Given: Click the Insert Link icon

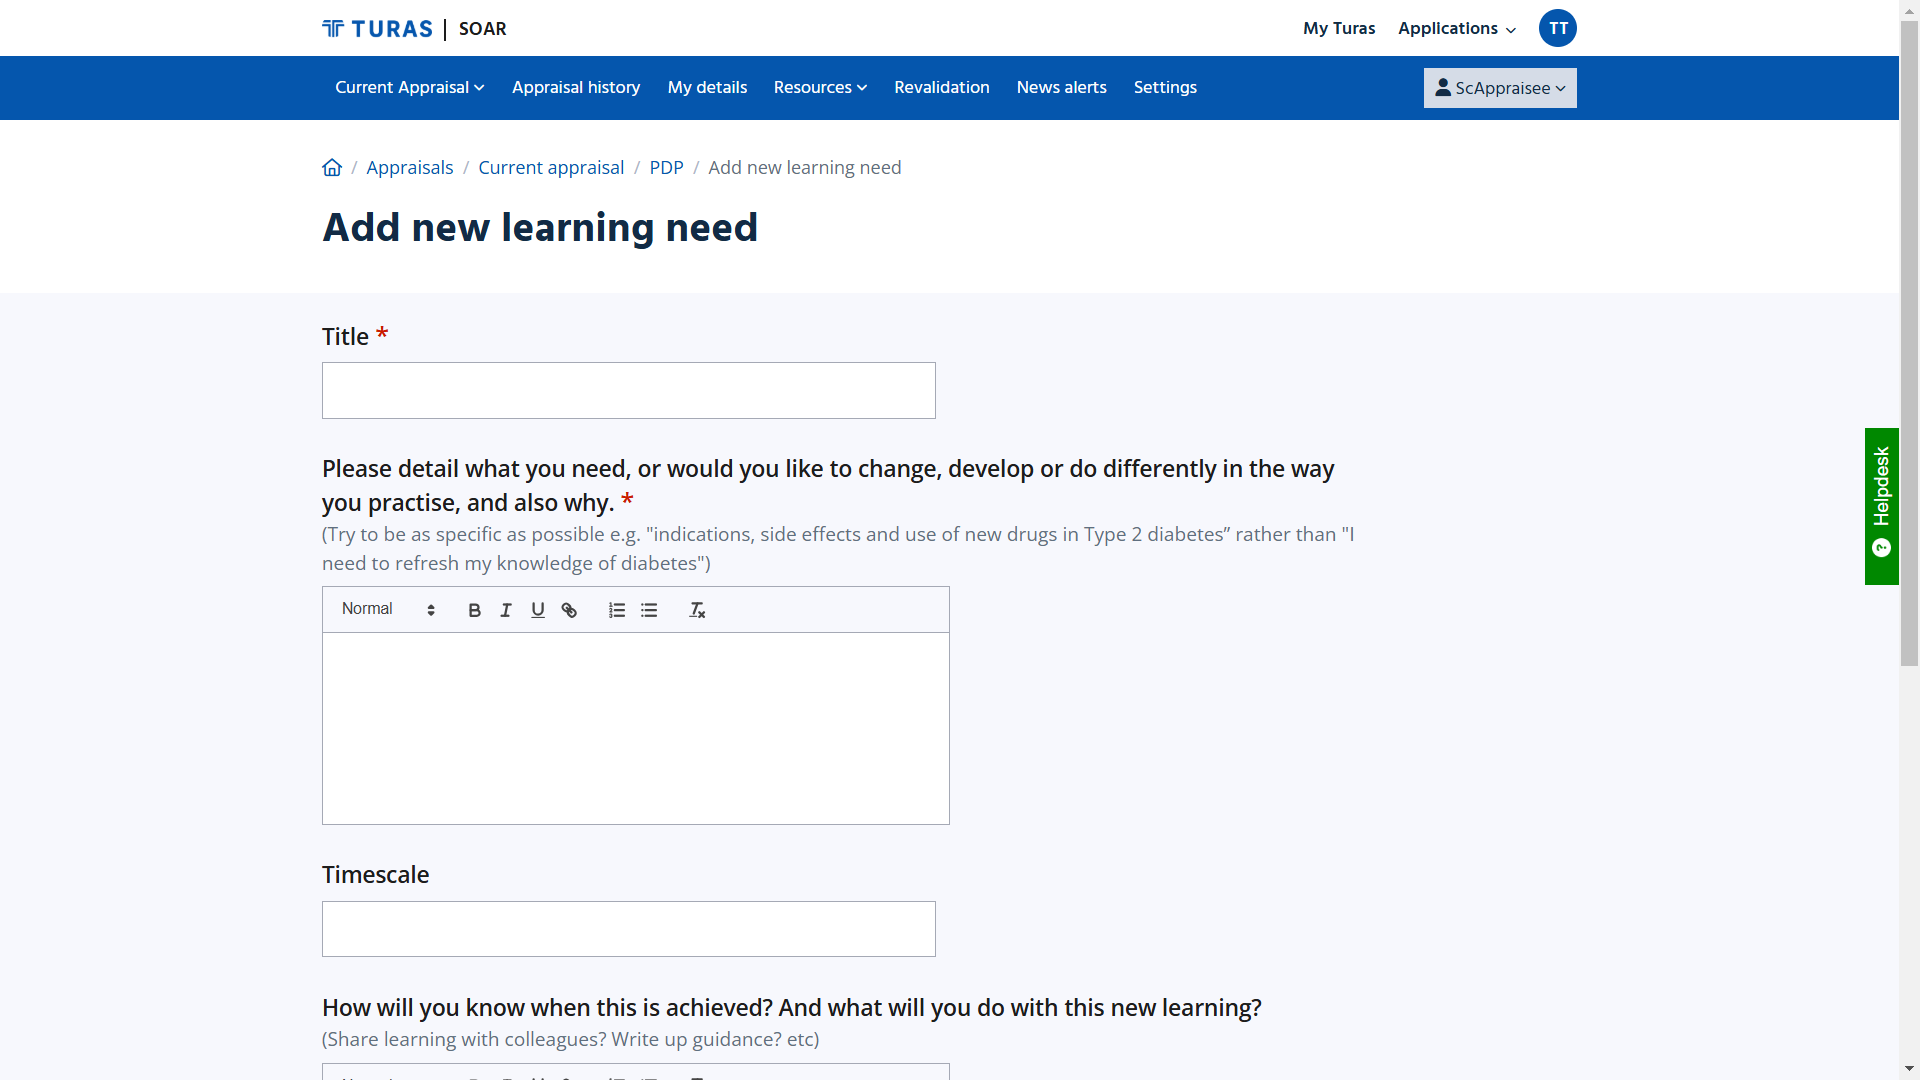Looking at the screenshot, I should pyautogui.click(x=570, y=609).
